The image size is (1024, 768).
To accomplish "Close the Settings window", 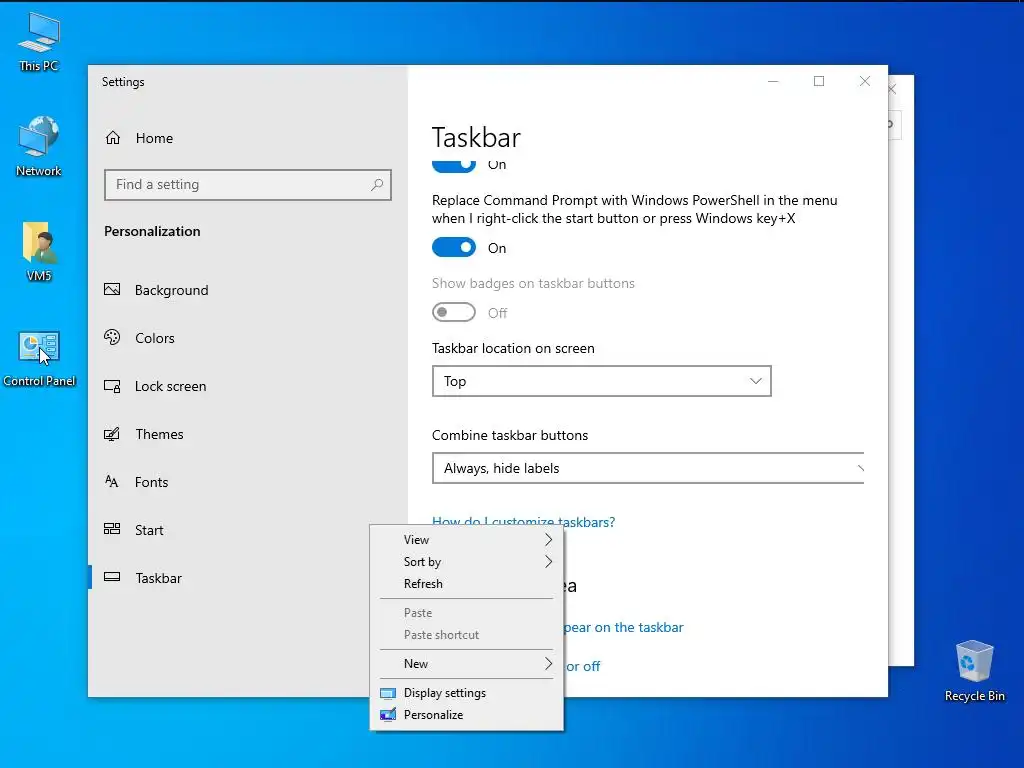I will 865,81.
